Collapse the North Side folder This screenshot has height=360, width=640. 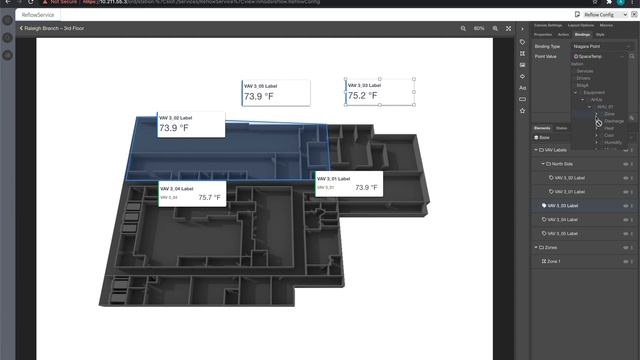click(x=543, y=164)
